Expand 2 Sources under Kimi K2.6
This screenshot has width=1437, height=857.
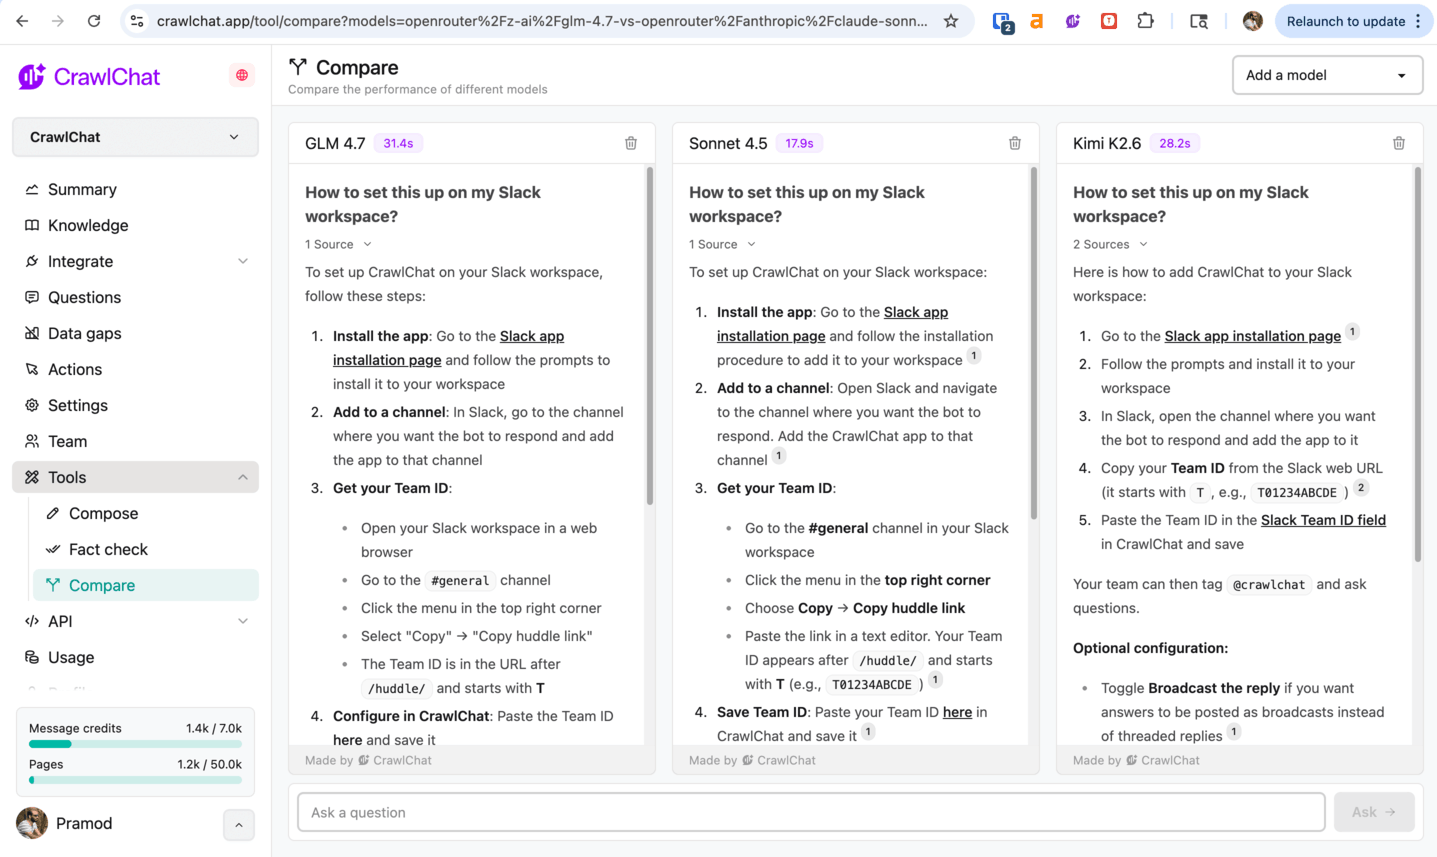click(x=1110, y=244)
